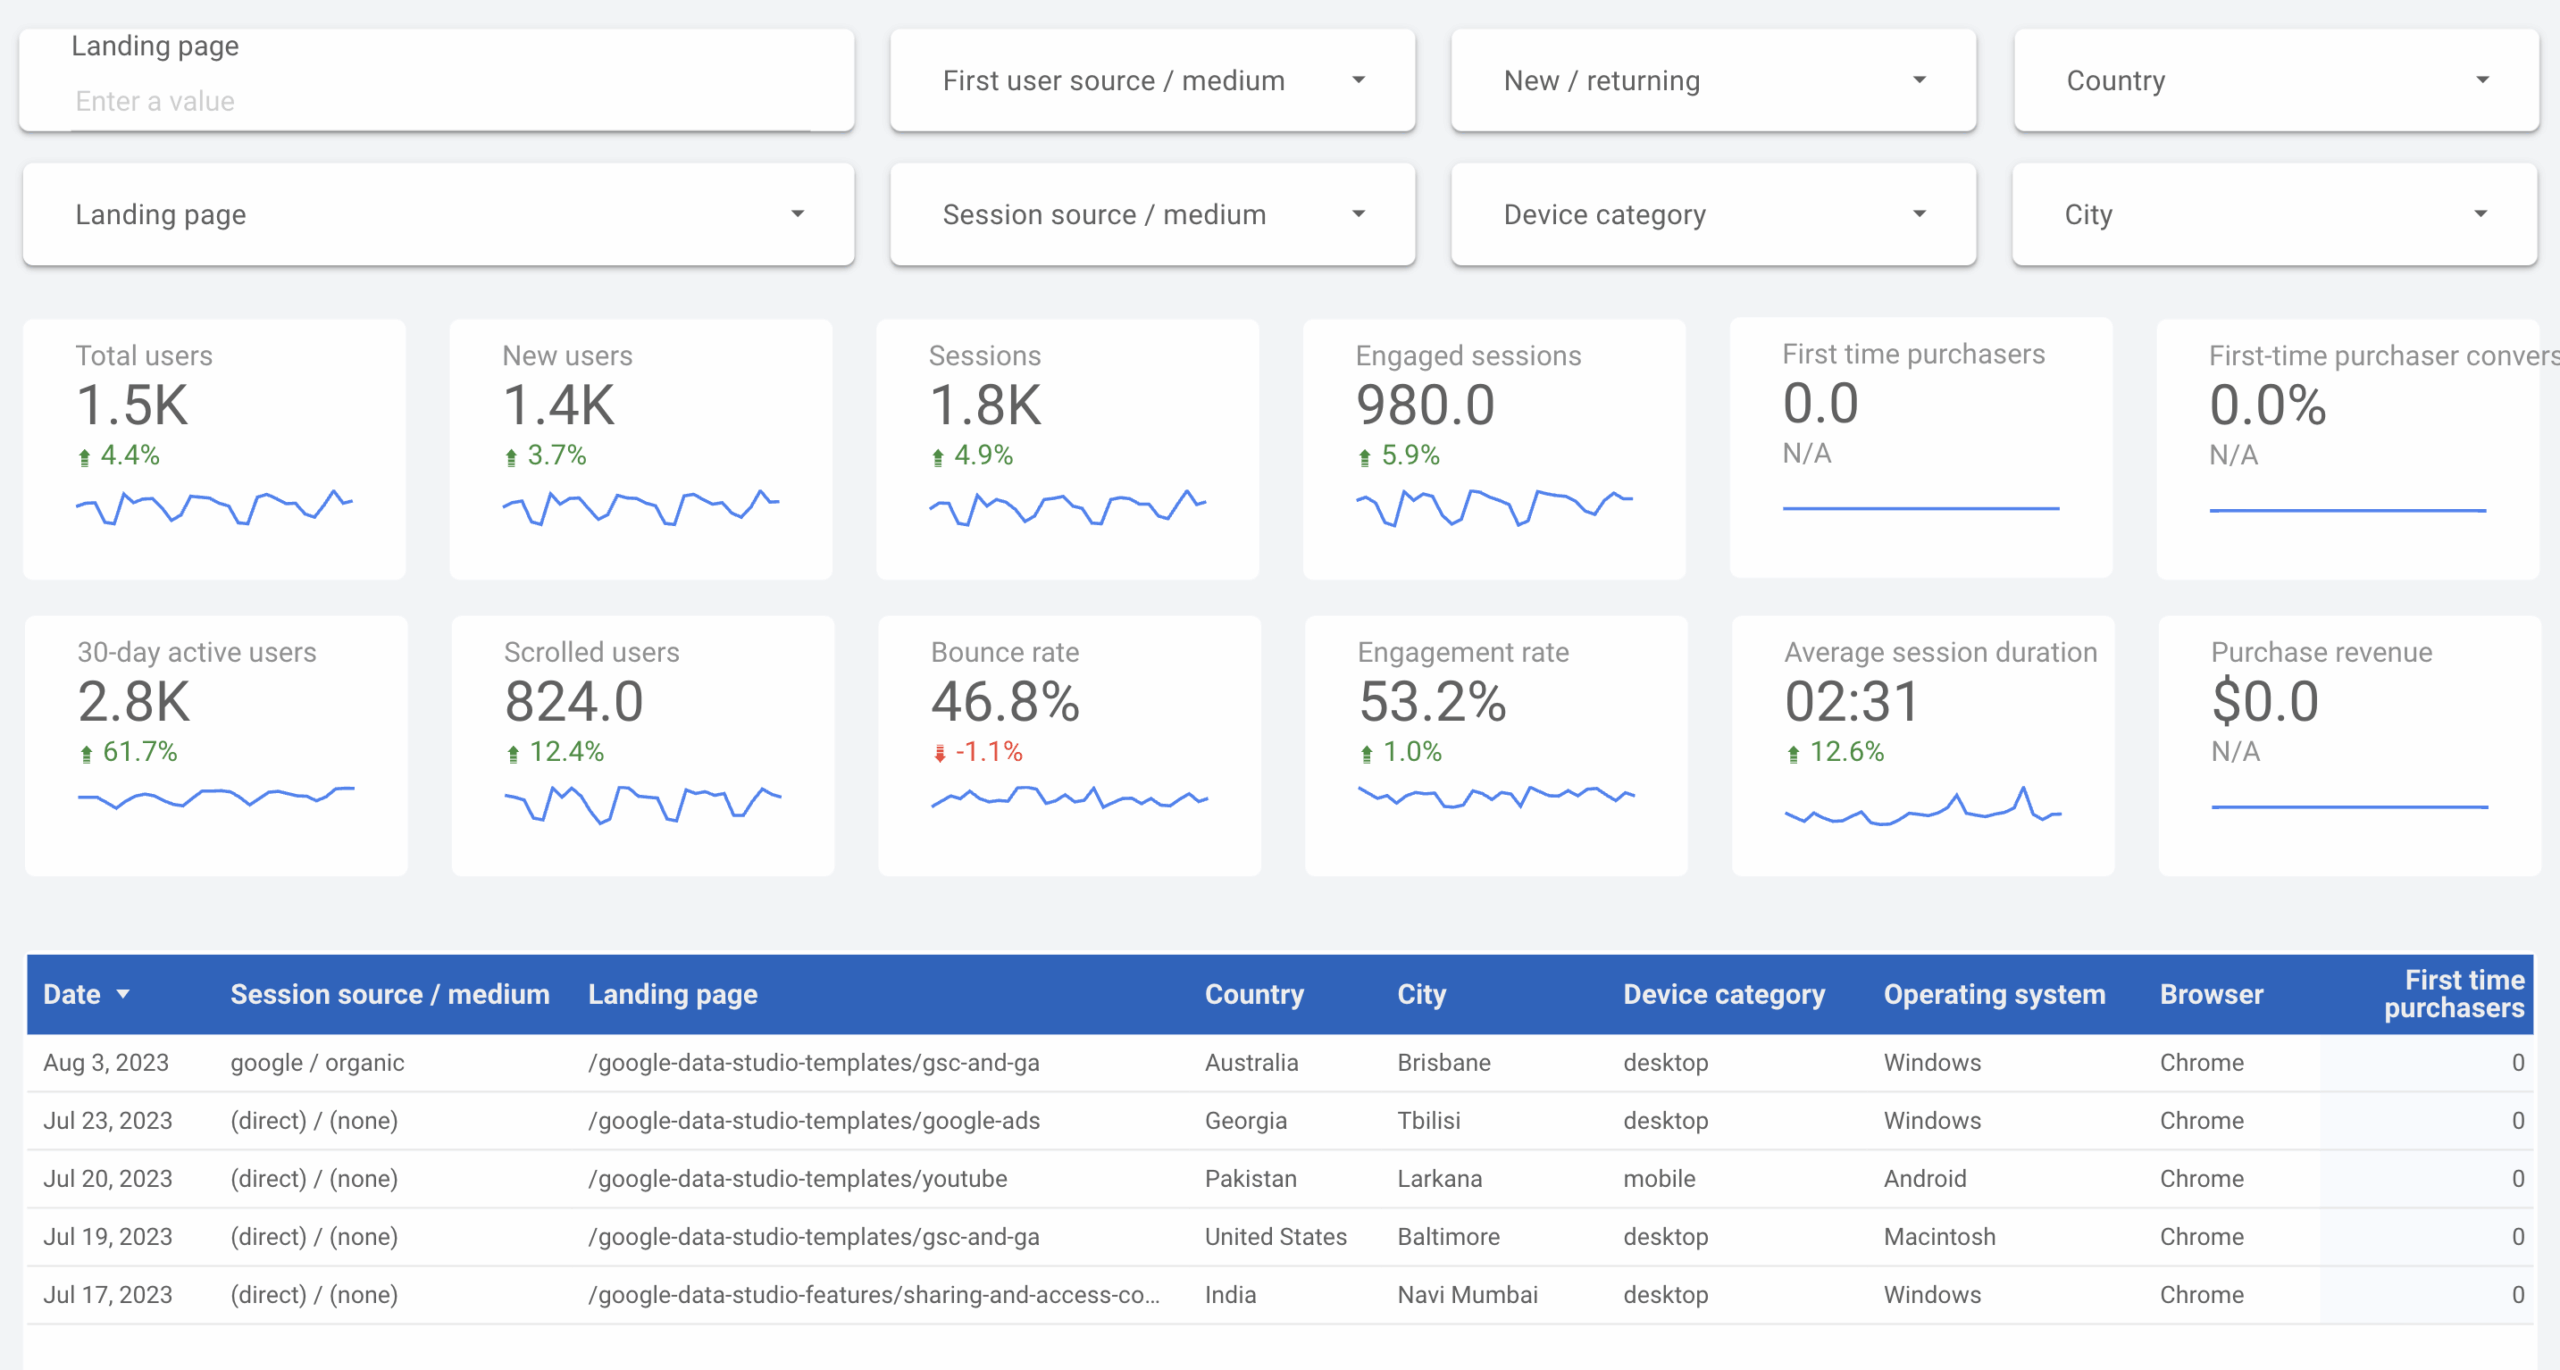The height and width of the screenshot is (1370, 2560).
Task: Click the Sessions sparkline chart
Action: (1067, 507)
